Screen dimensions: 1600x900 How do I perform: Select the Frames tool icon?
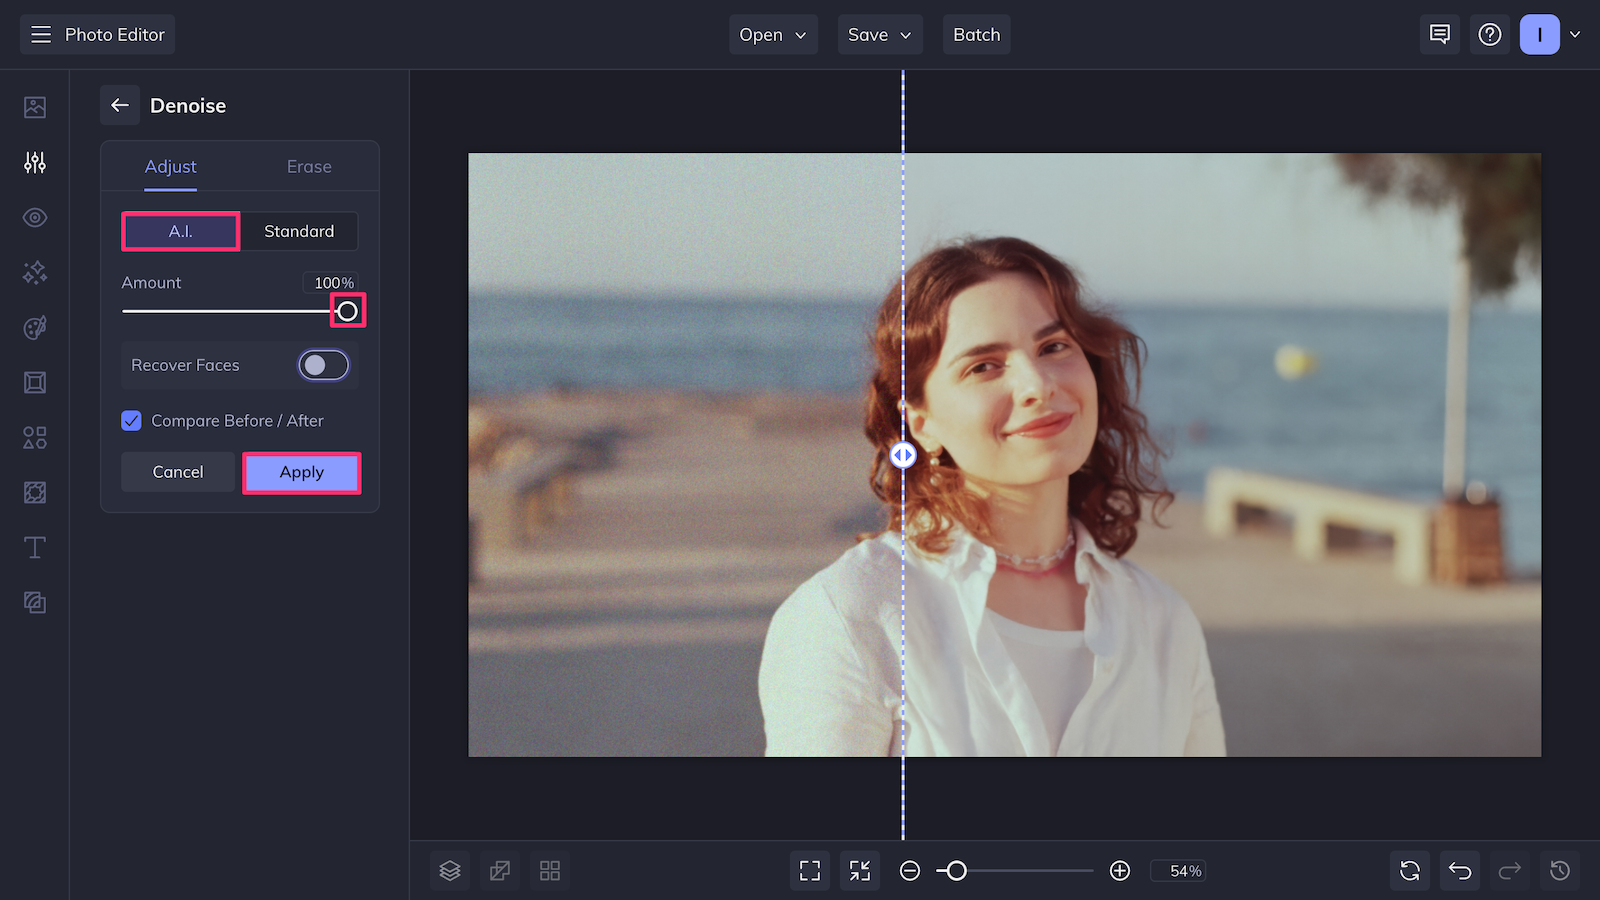[34, 382]
